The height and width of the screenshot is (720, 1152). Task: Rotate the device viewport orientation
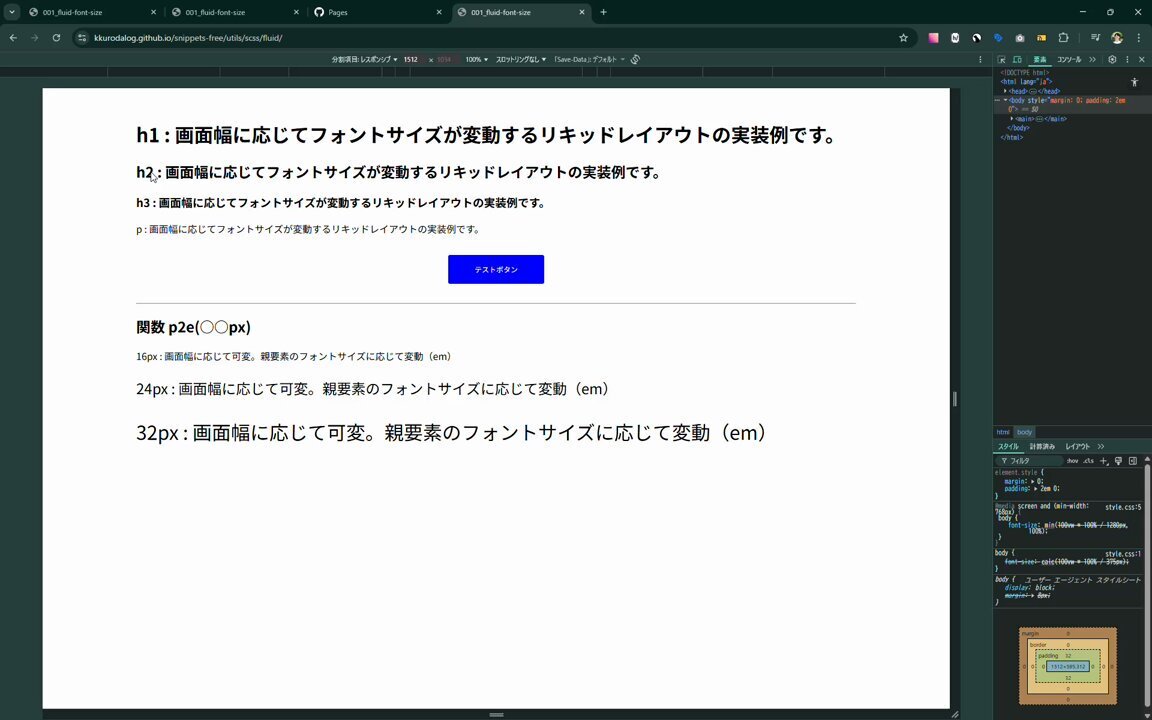tap(636, 60)
